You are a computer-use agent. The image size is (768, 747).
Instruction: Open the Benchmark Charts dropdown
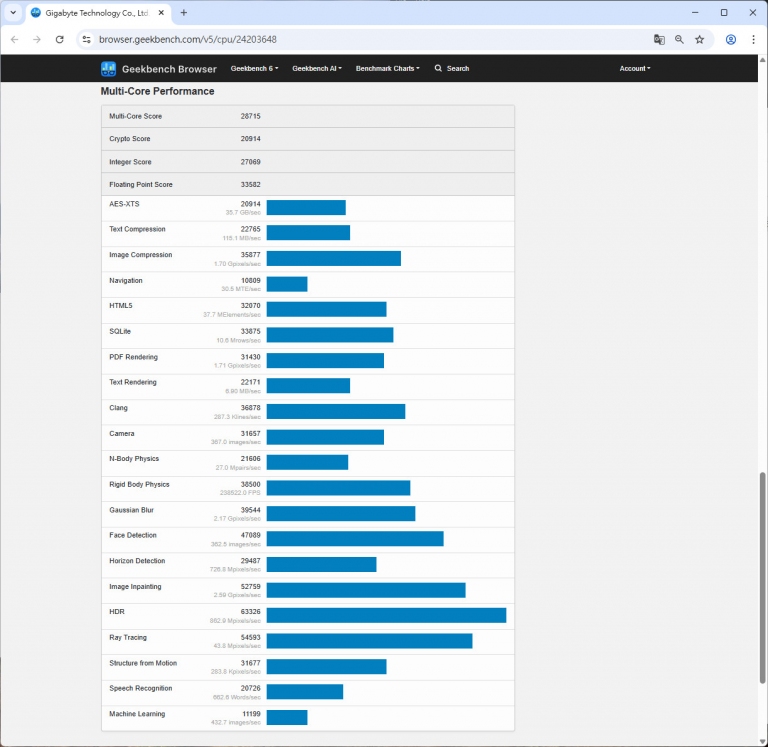click(387, 69)
